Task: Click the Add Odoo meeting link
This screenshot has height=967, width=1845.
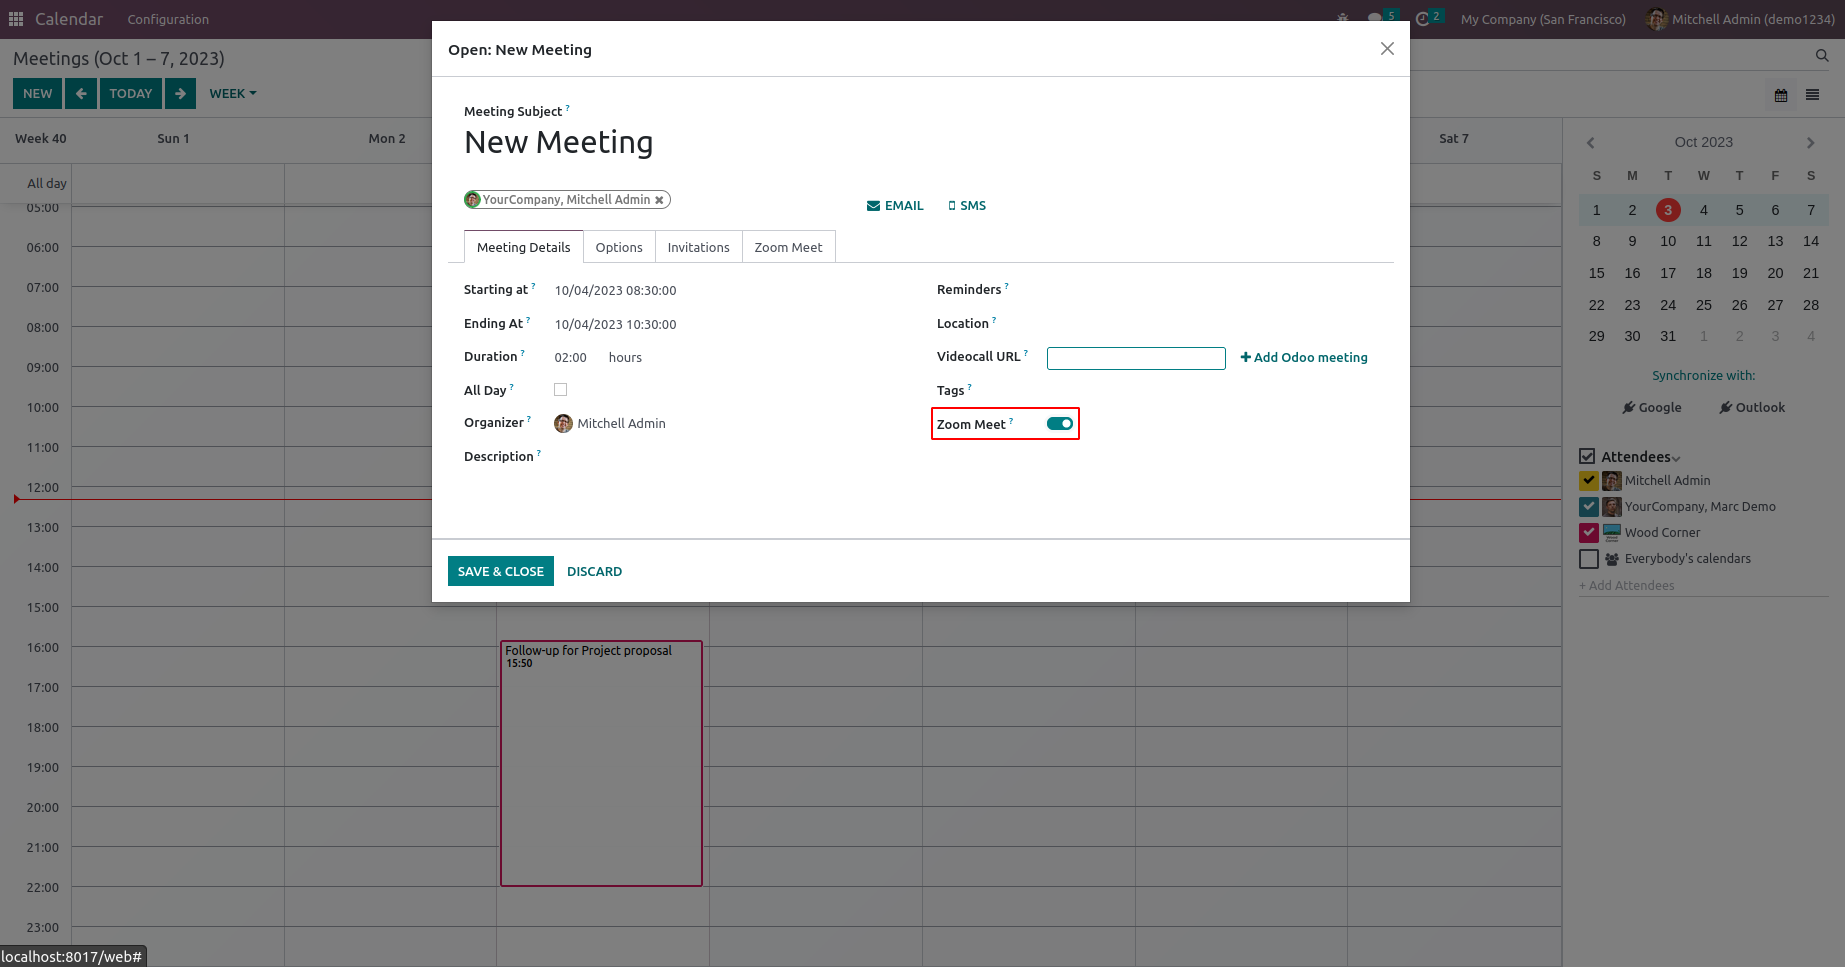Action: [1304, 358]
